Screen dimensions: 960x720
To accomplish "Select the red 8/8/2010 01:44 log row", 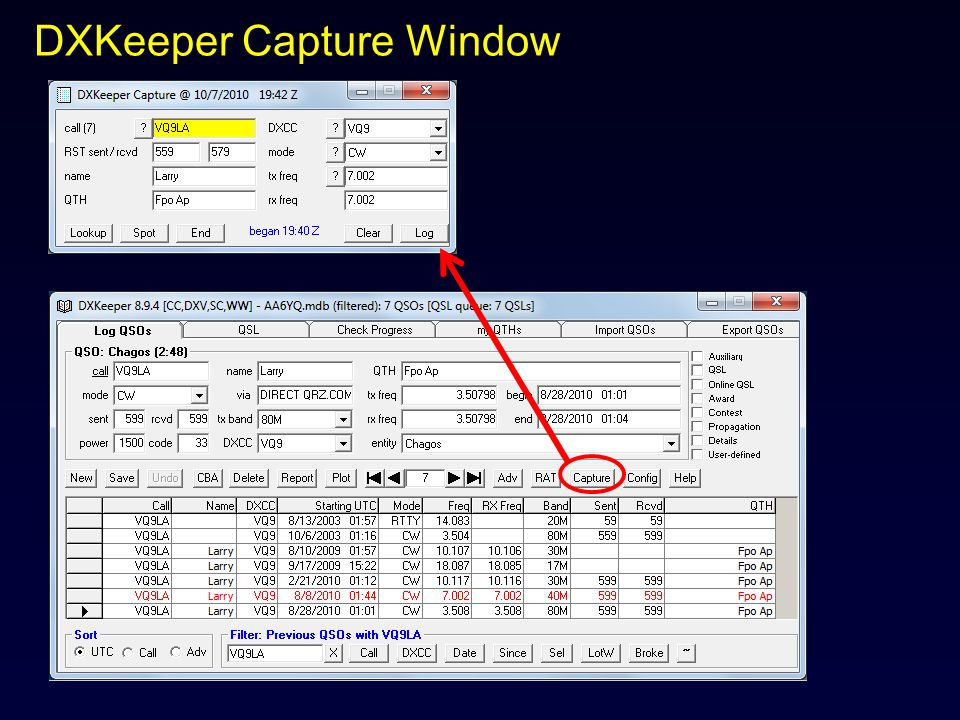I will coord(421,596).
